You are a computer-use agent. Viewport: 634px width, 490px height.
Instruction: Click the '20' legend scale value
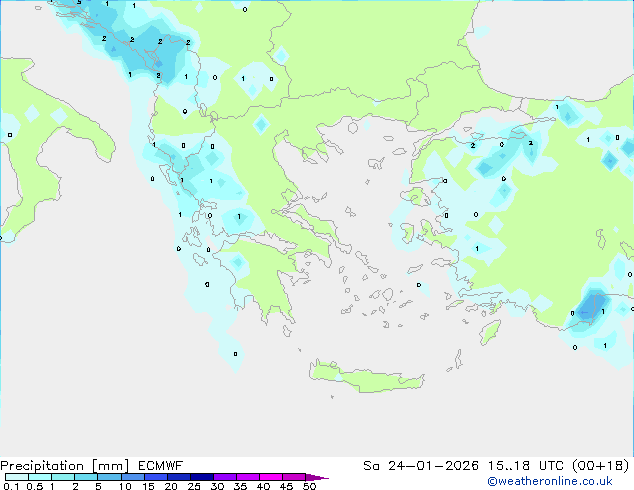pyautogui.click(x=171, y=486)
